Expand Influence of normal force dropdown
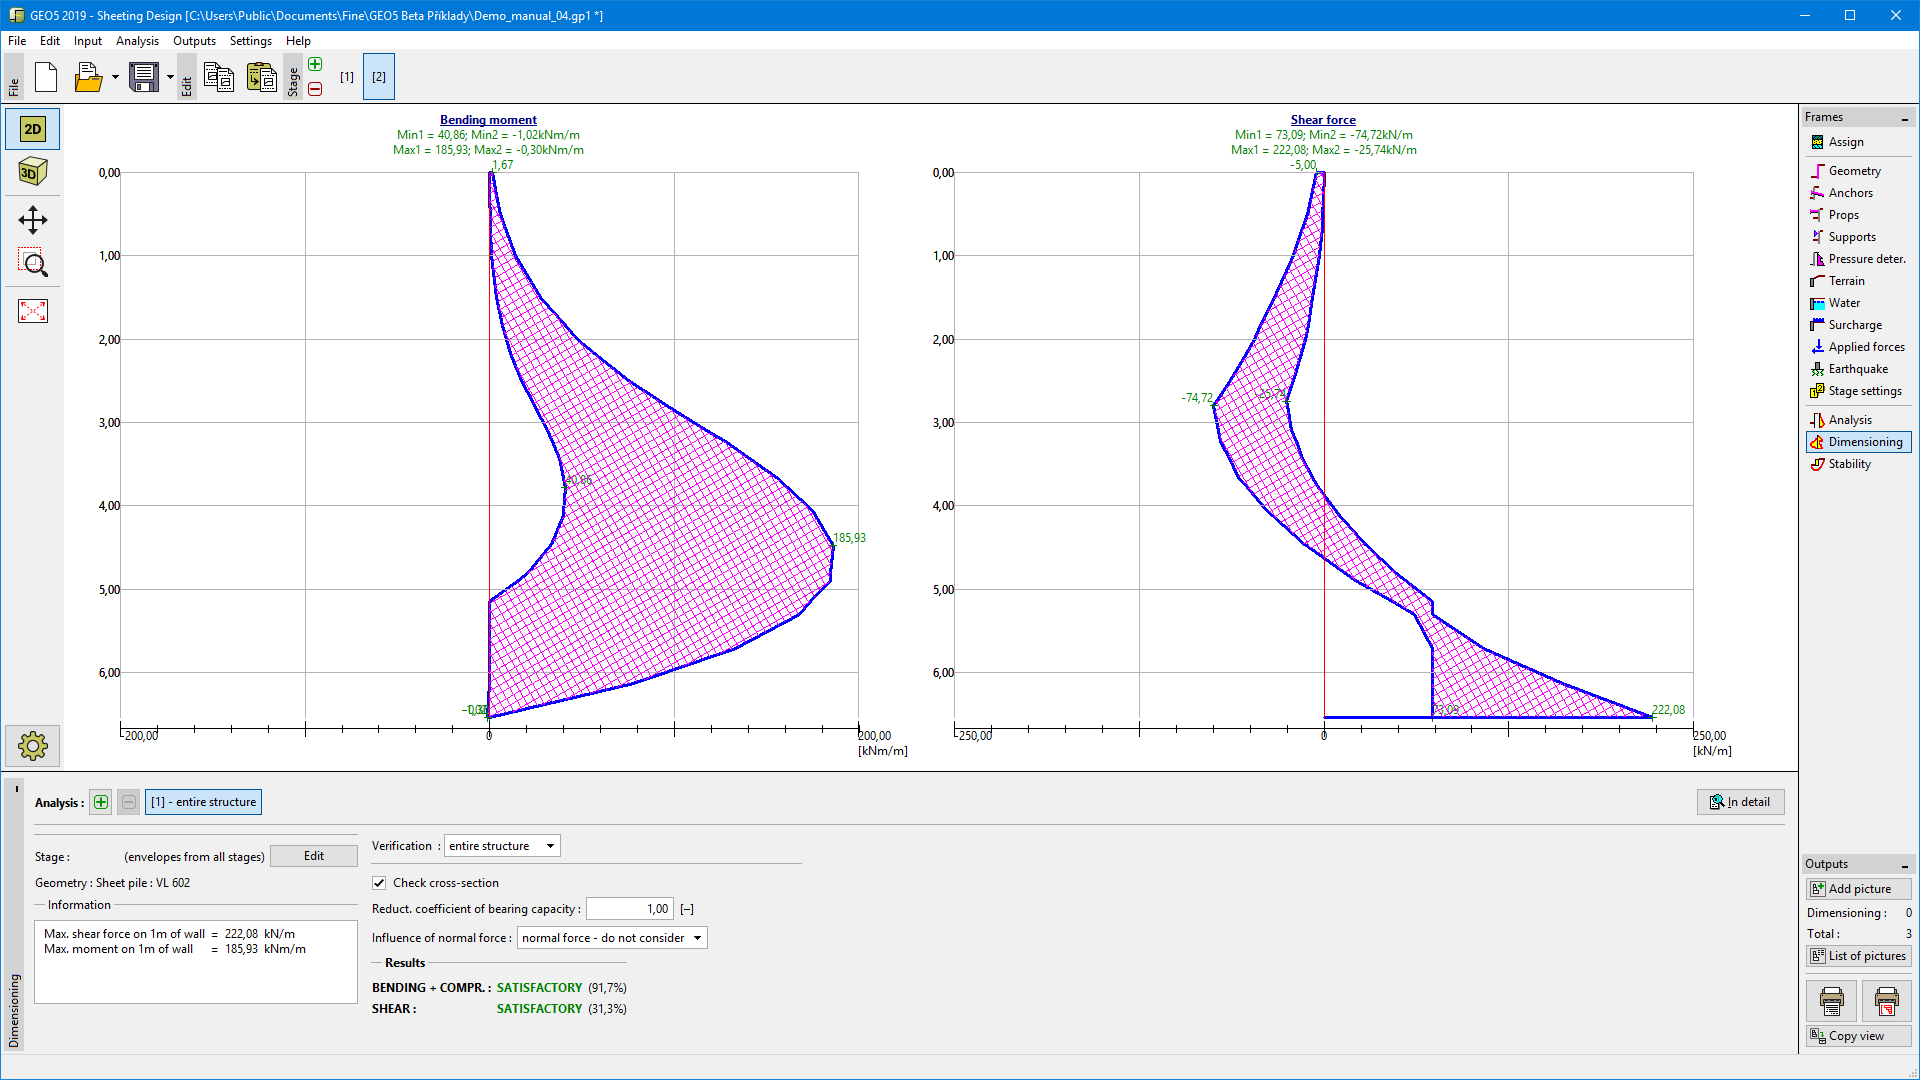The image size is (1920, 1080). (611, 938)
